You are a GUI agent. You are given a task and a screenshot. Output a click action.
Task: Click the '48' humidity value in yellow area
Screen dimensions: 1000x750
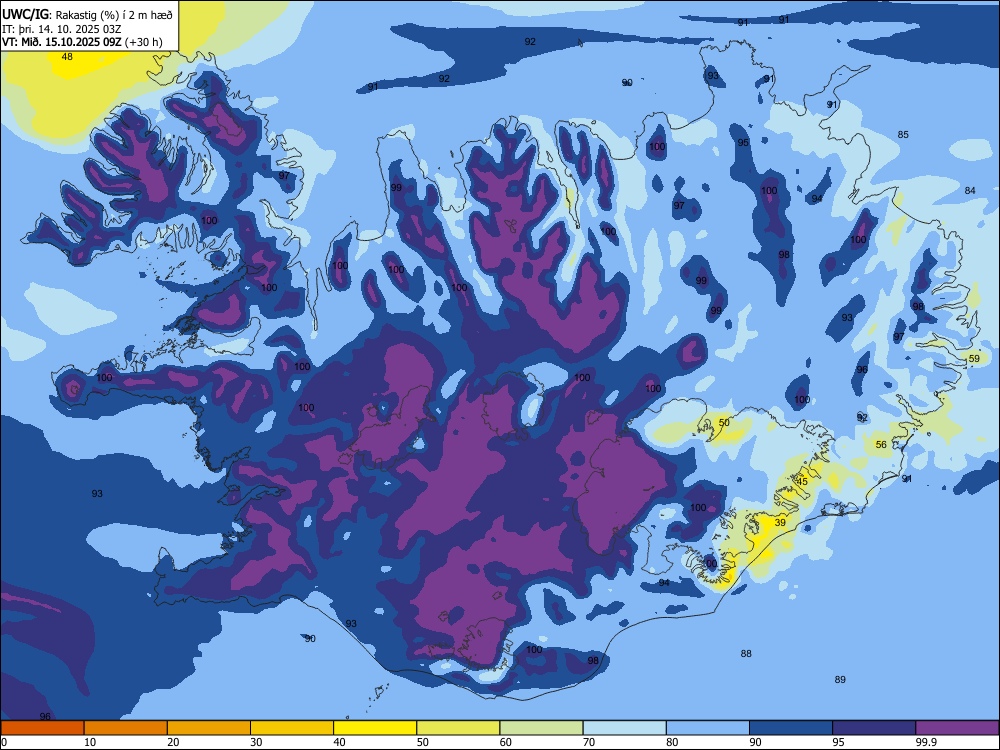click(x=67, y=57)
